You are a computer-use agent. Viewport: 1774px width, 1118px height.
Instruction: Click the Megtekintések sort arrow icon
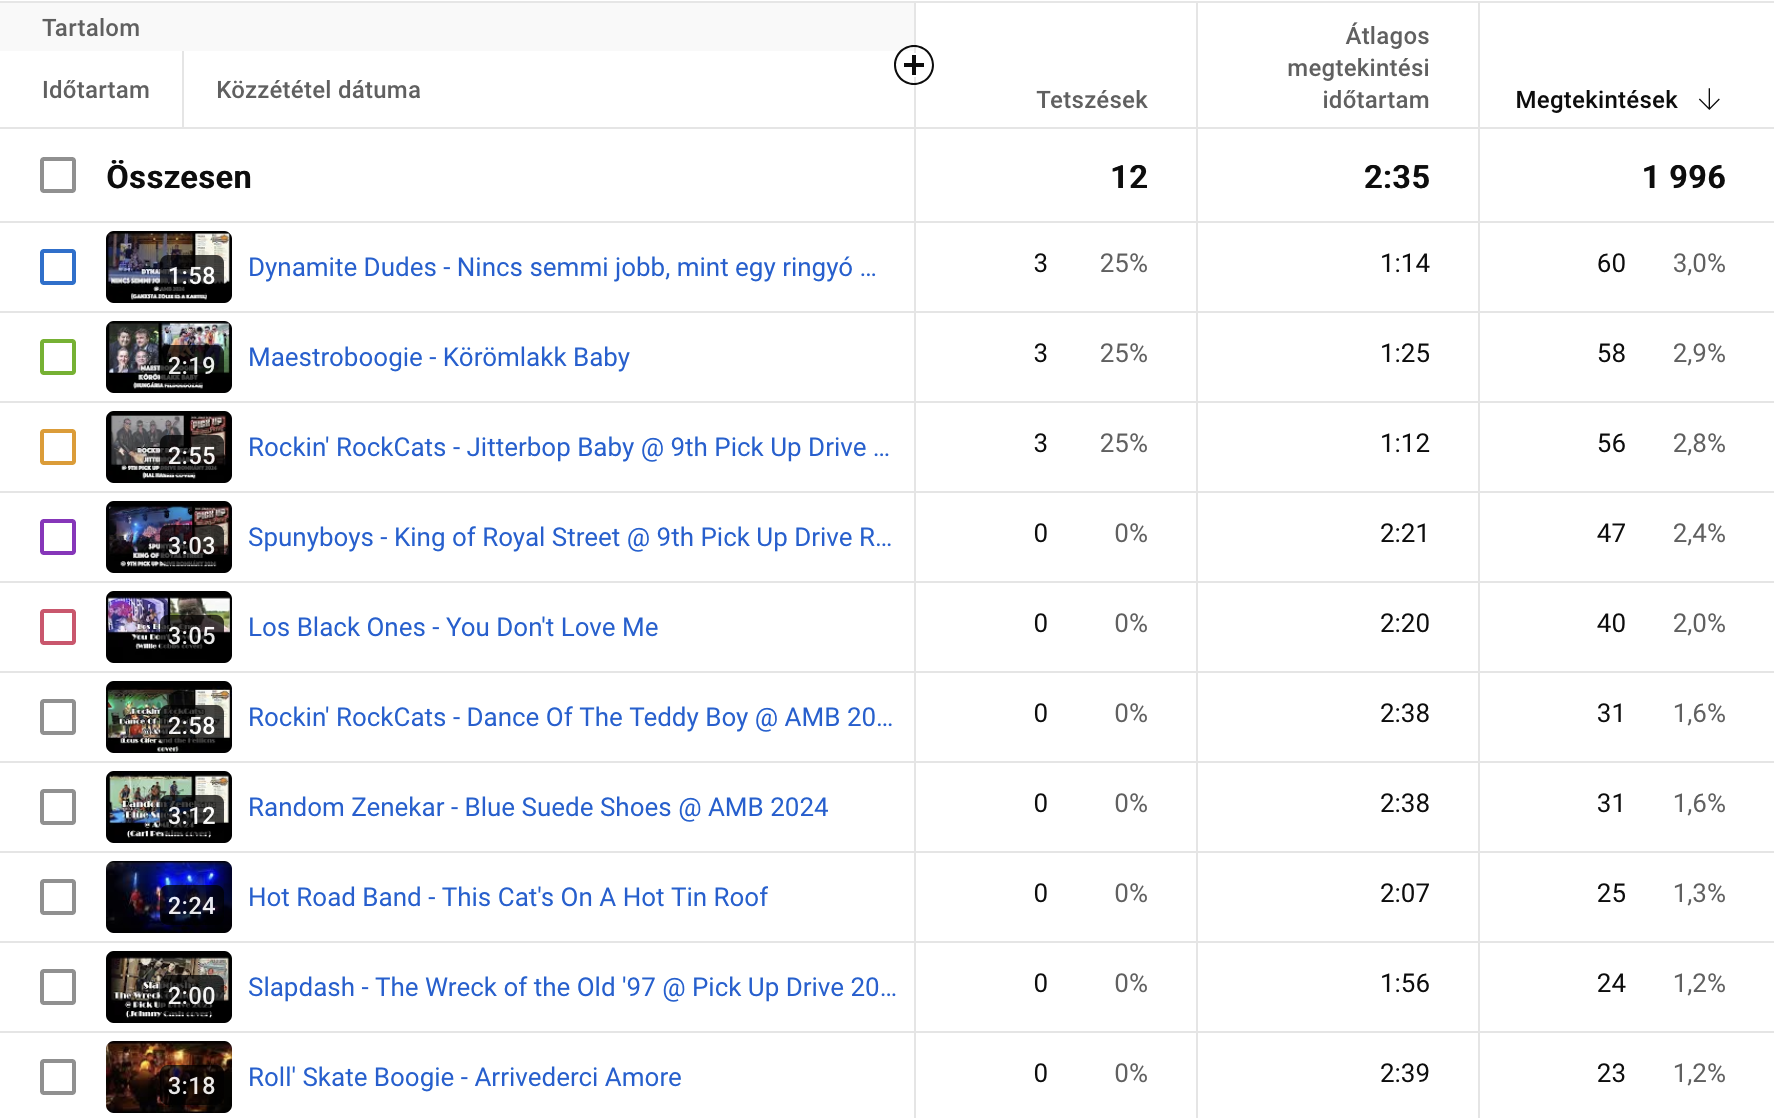tap(1710, 100)
